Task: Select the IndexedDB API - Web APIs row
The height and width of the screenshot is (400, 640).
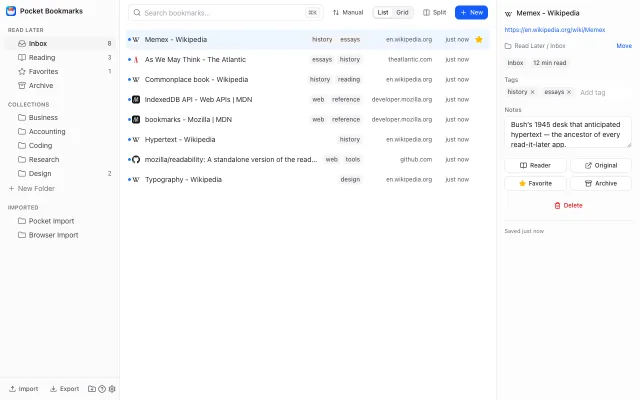Action: [x=307, y=100]
